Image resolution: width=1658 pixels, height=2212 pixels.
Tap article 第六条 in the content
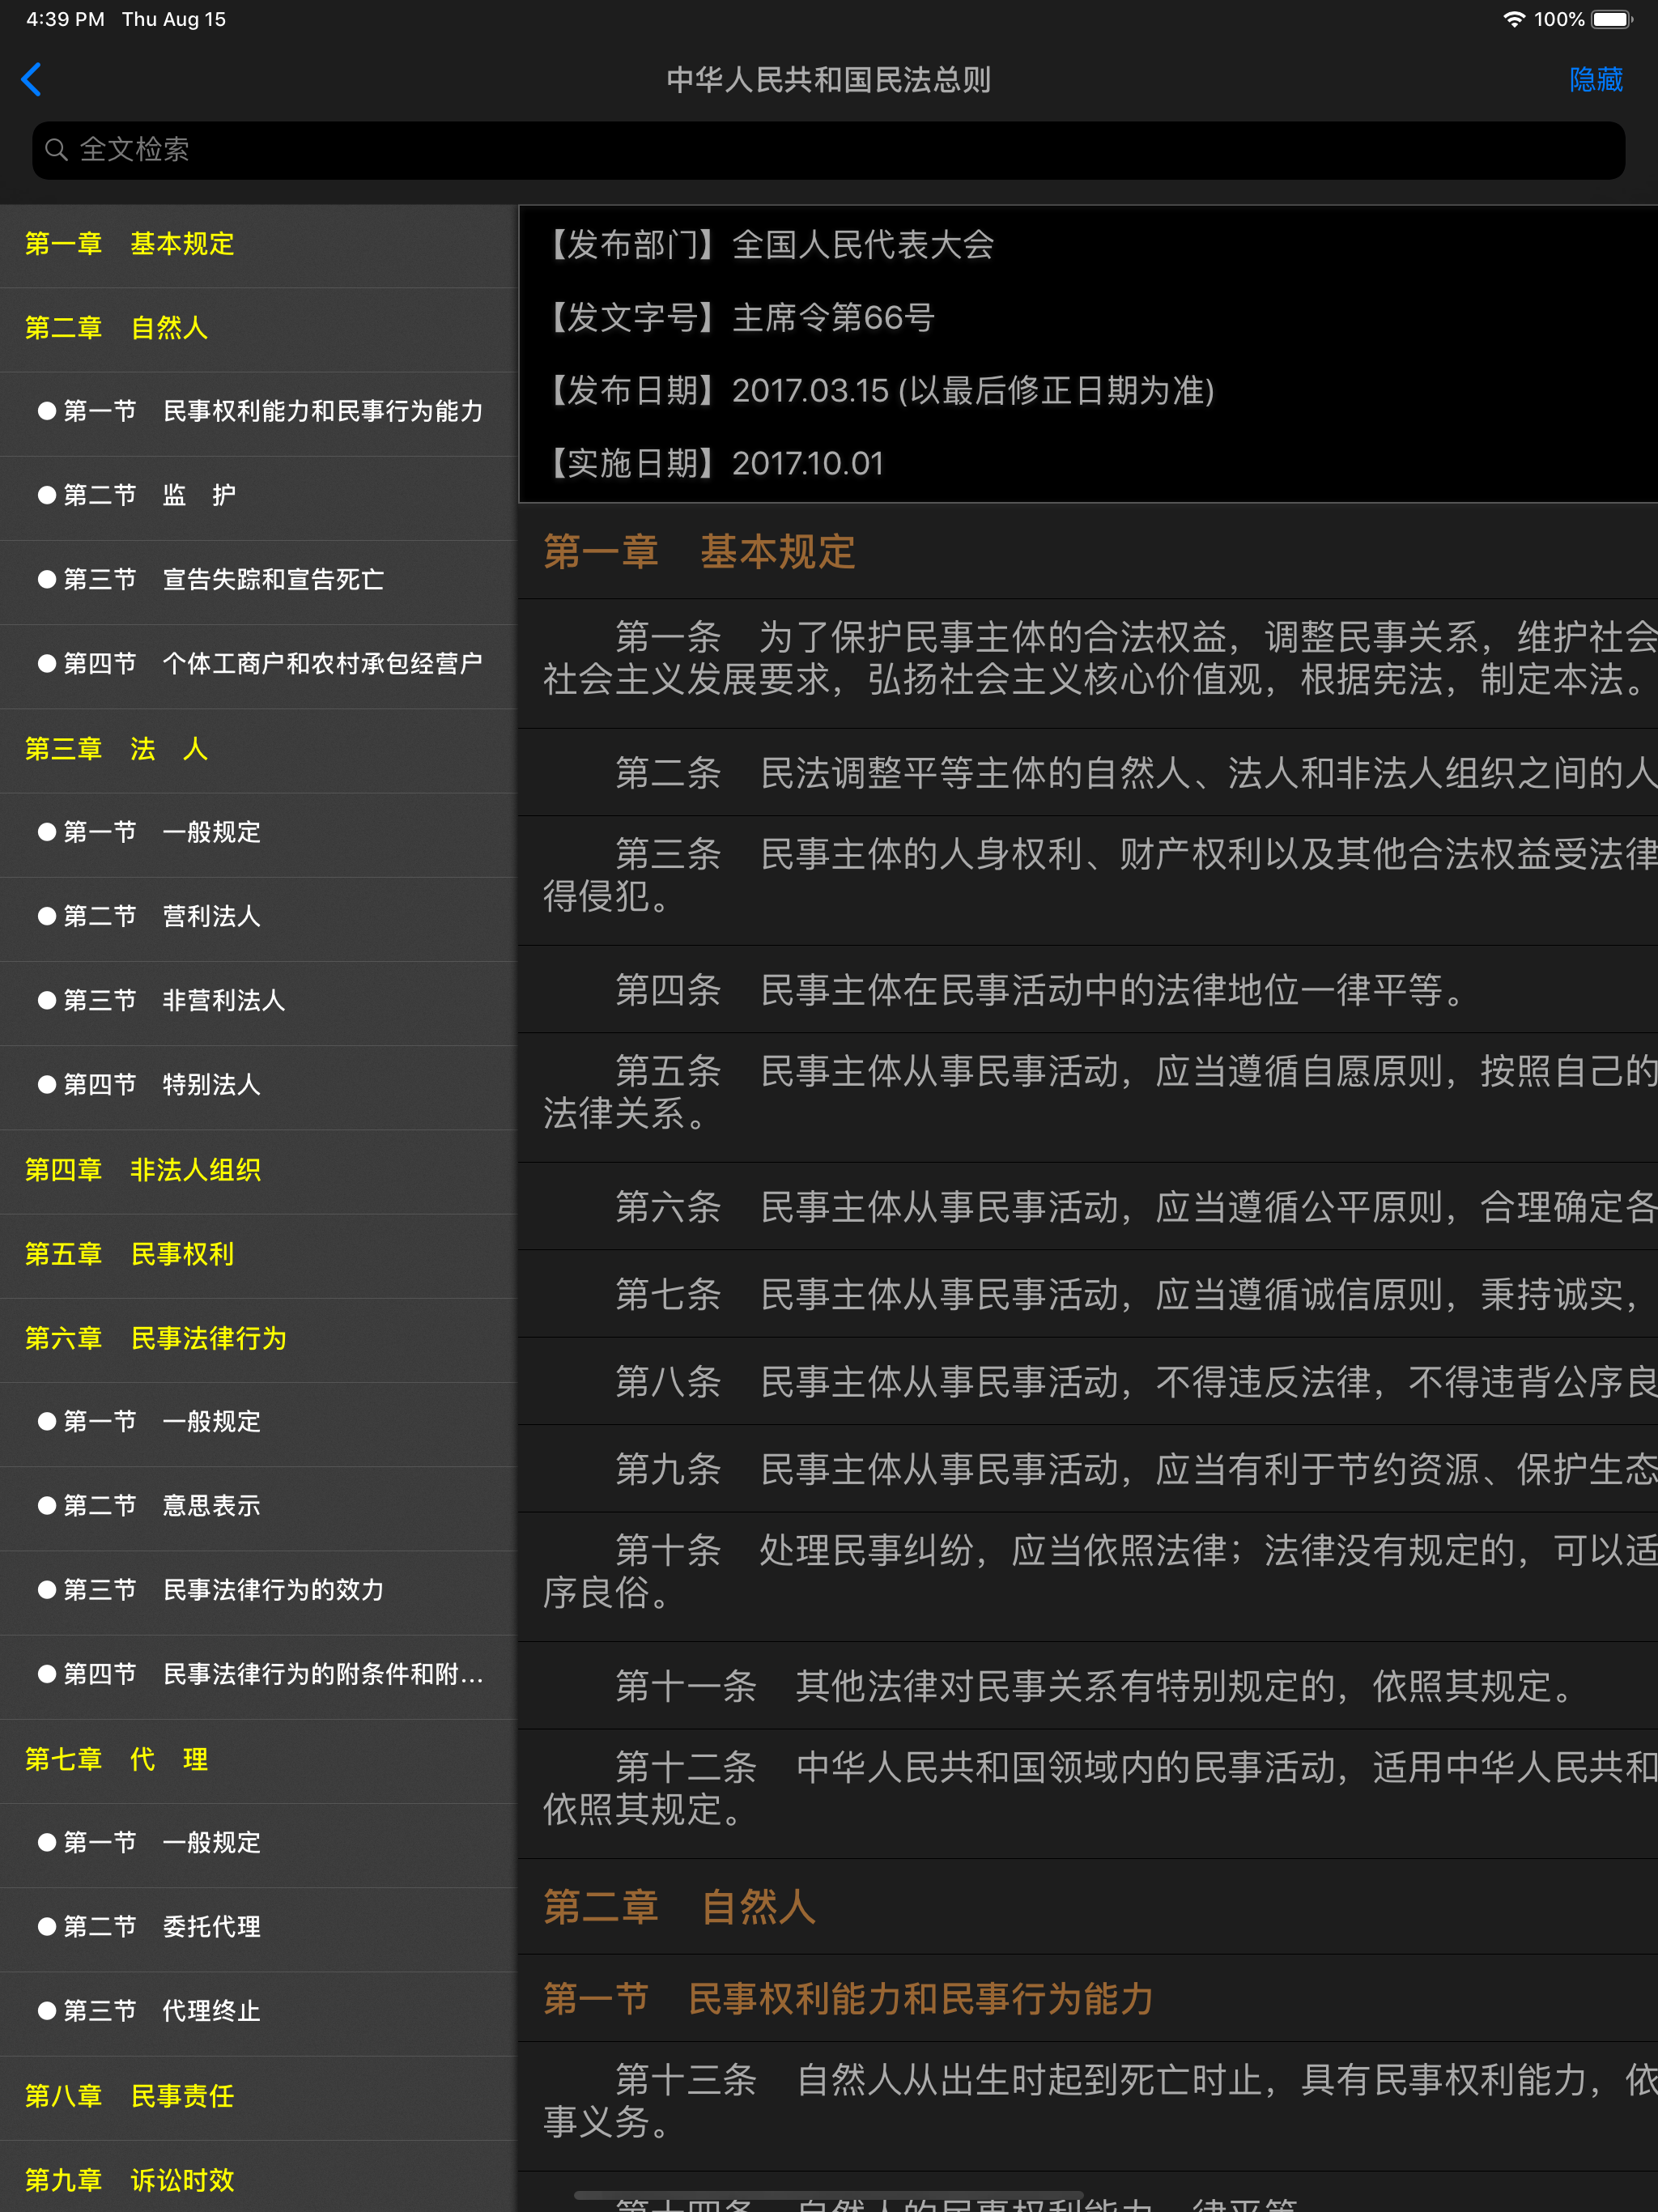1088,1207
